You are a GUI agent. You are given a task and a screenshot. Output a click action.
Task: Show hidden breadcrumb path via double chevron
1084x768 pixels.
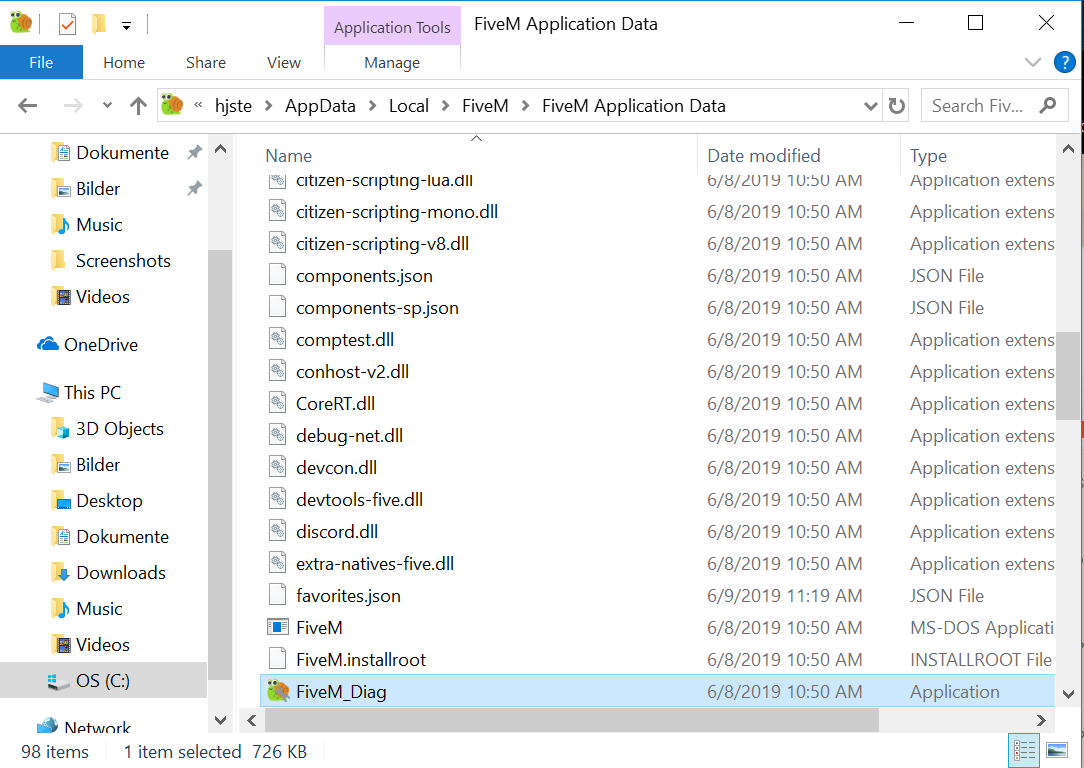click(198, 105)
